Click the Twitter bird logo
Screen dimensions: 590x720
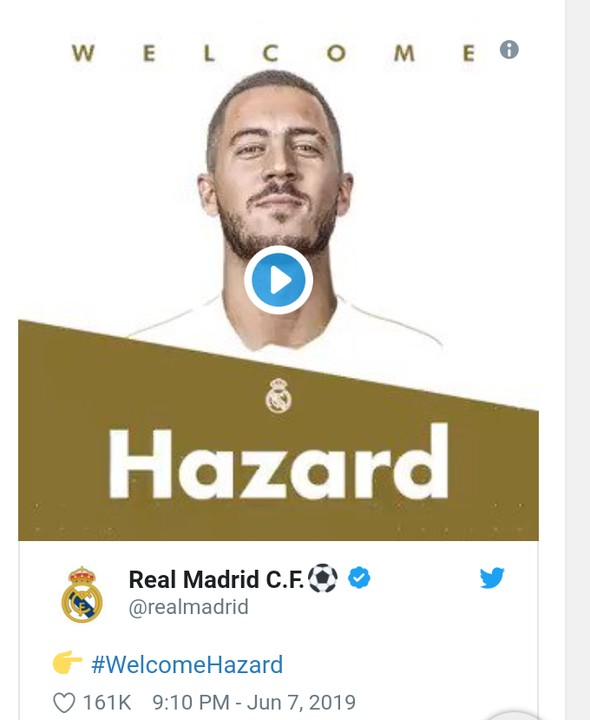point(492,578)
